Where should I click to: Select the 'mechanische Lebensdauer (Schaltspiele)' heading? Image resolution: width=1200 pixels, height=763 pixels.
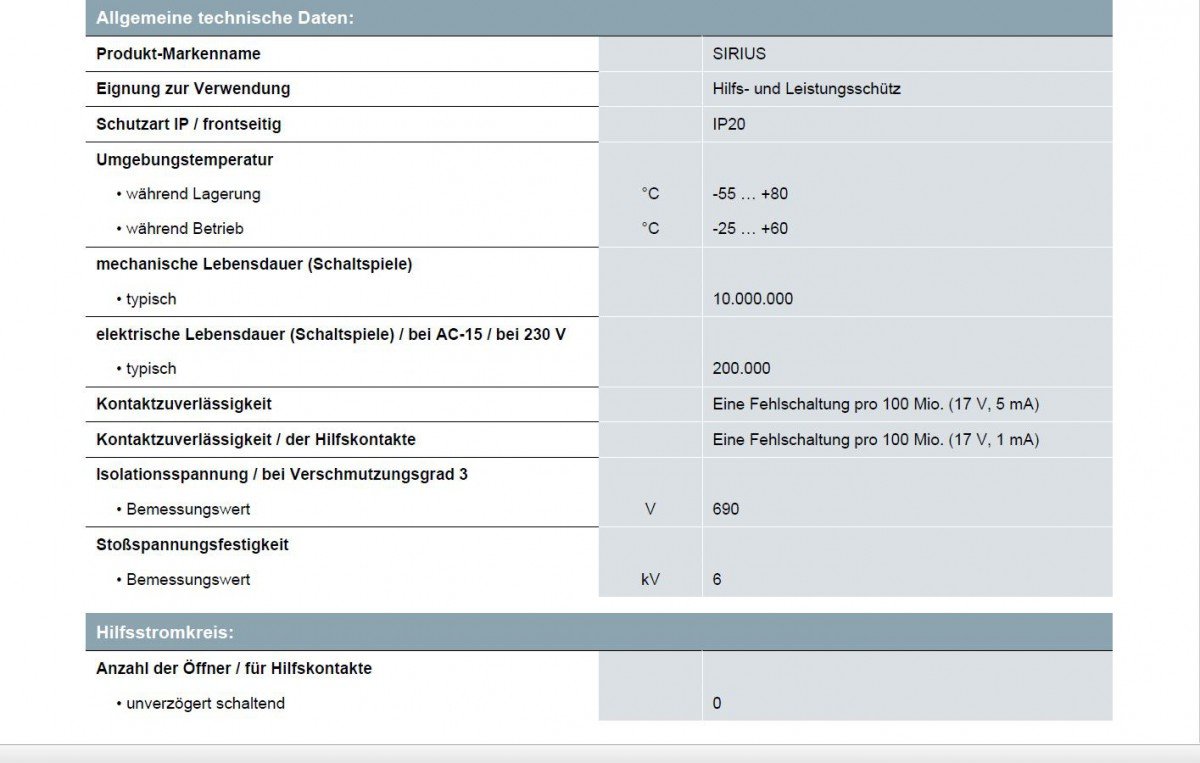click(x=254, y=264)
